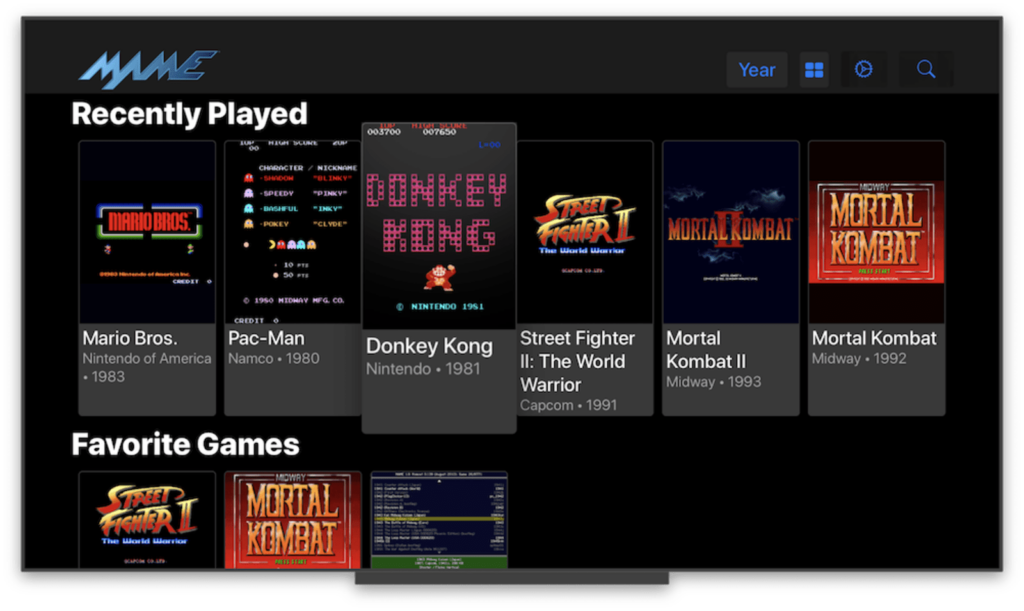This screenshot has width=1024, height=611.
Task: Click the Nintendo 1981 subtitle under Donkey Kong
Action: pyautogui.click(x=429, y=368)
